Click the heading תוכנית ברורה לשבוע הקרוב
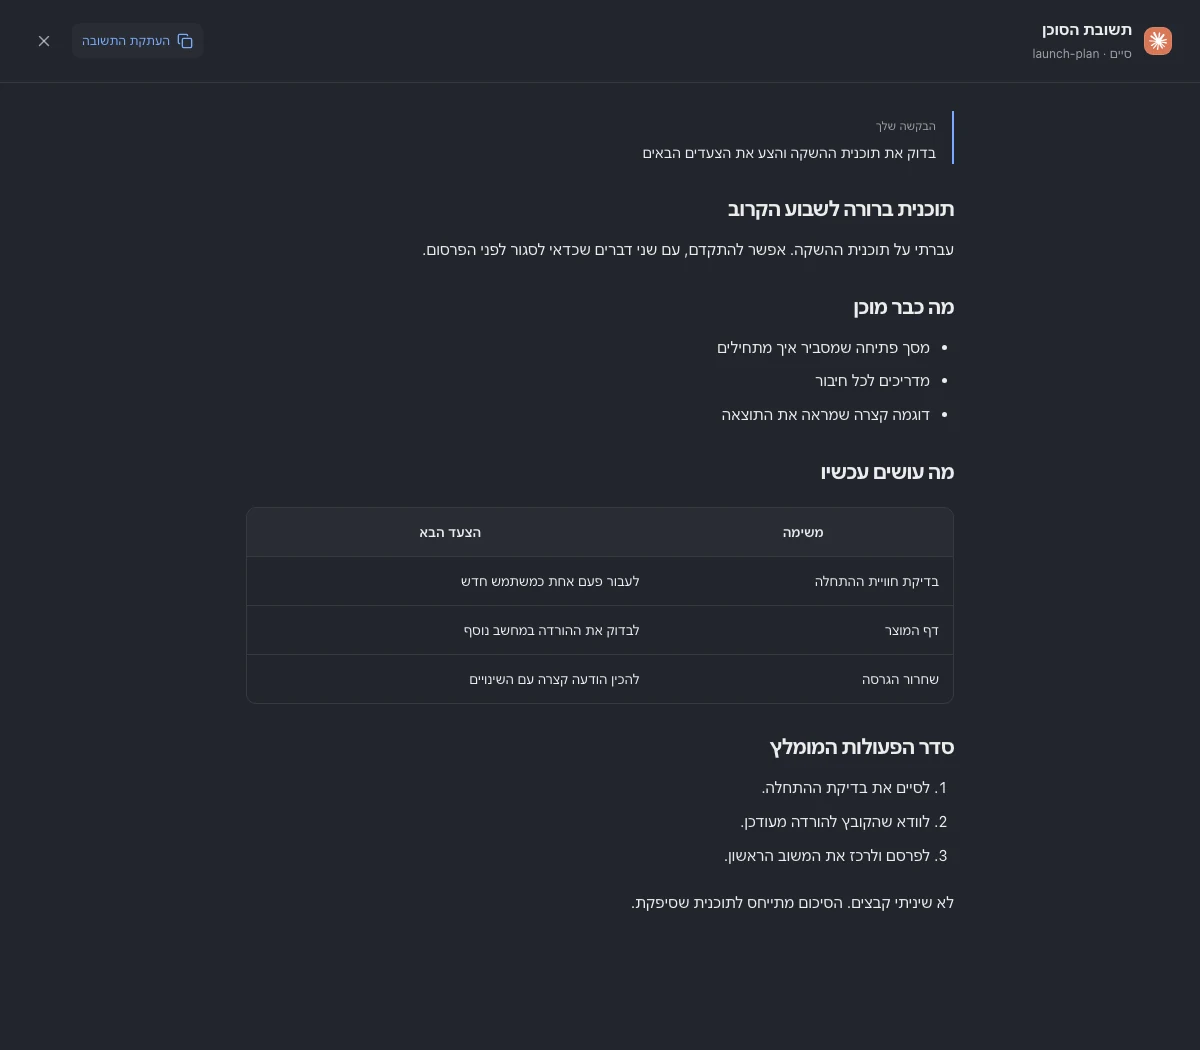Viewport: 1200px width, 1050px height. (841, 209)
